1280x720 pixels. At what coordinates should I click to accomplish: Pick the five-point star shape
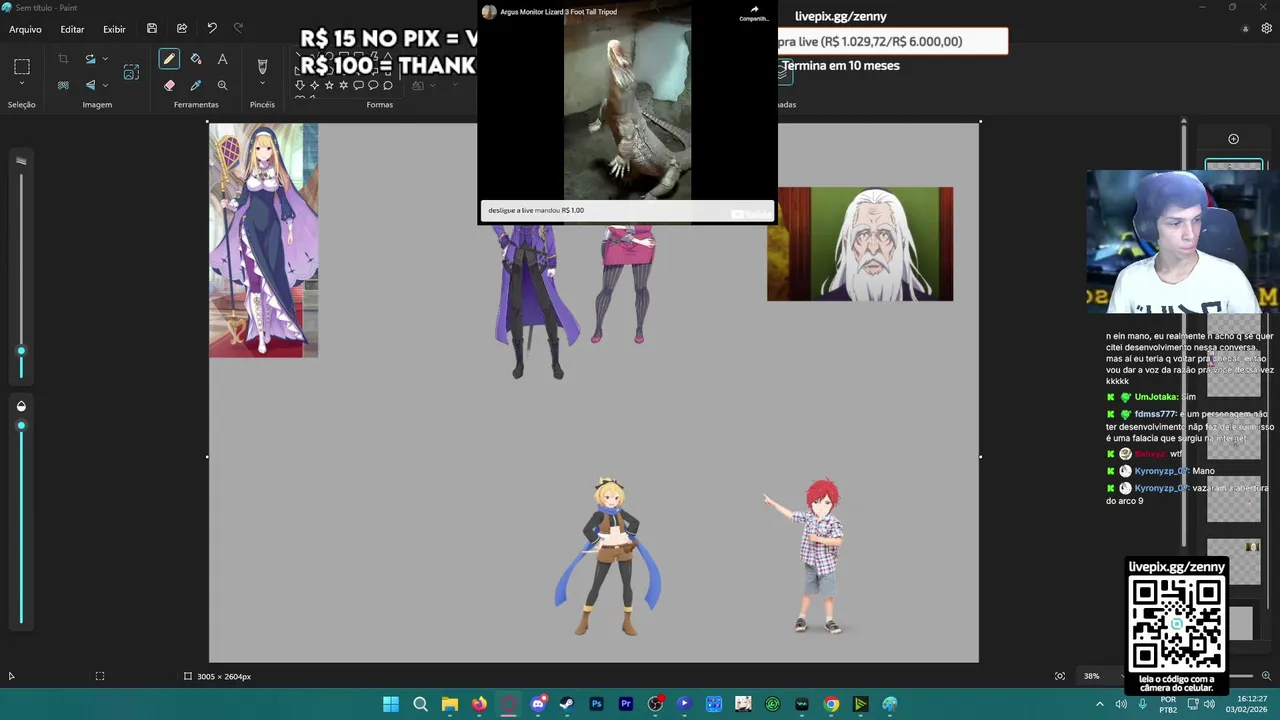(329, 86)
